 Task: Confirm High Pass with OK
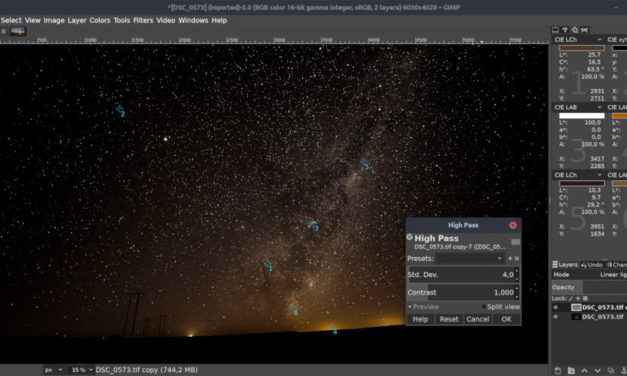(506, 319)
